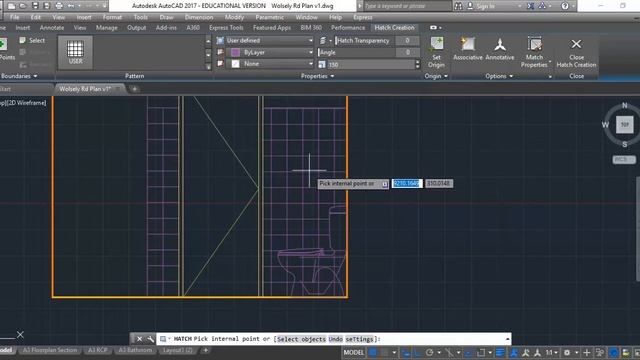640x360 pixels.
Task: Open the hatch type dropdown 'User defined'
Action: [x=269, y=40]
